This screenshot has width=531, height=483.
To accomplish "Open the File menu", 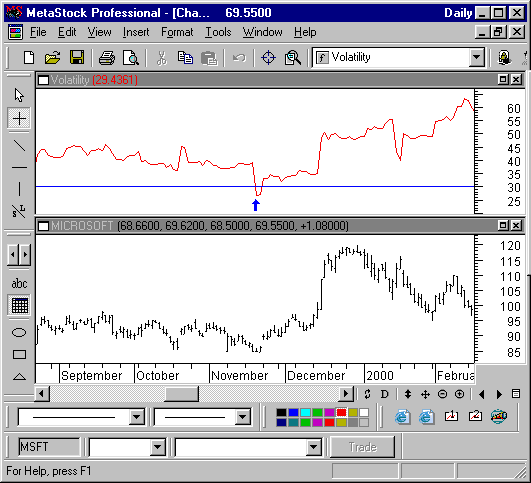I will point(38,32).
